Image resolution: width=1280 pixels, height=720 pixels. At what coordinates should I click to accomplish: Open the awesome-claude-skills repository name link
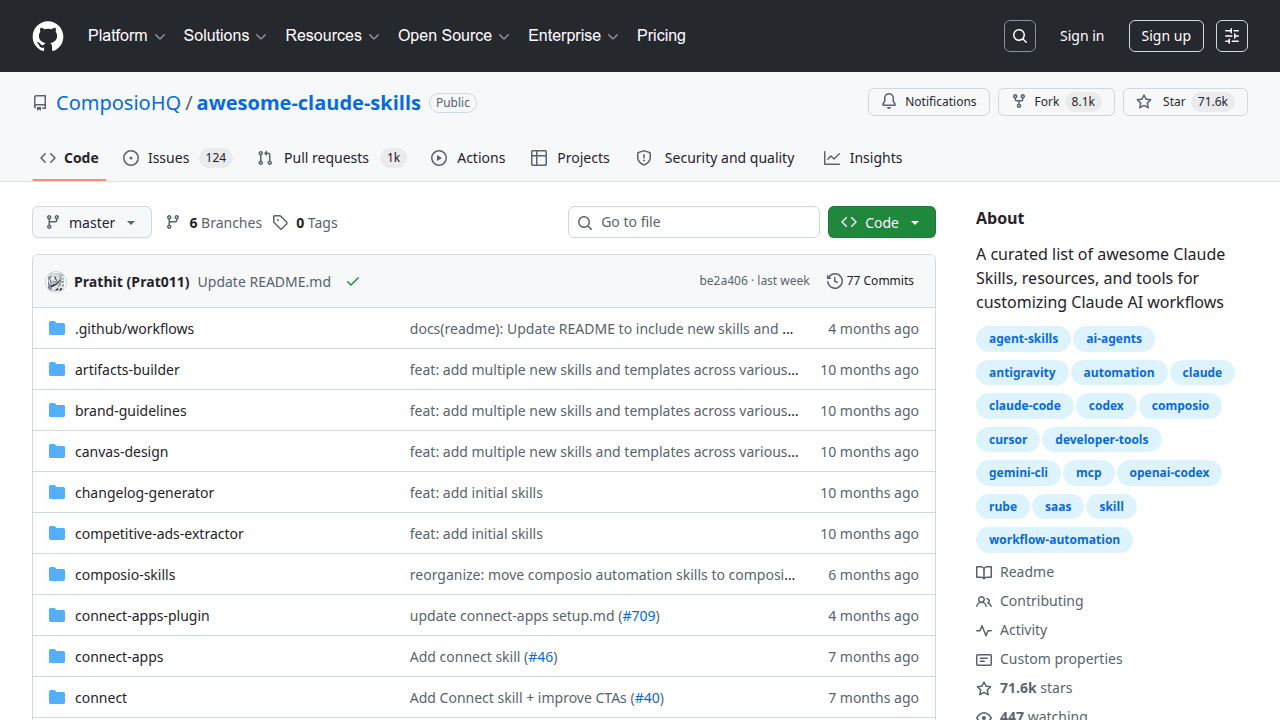click(x=309, y=103)
